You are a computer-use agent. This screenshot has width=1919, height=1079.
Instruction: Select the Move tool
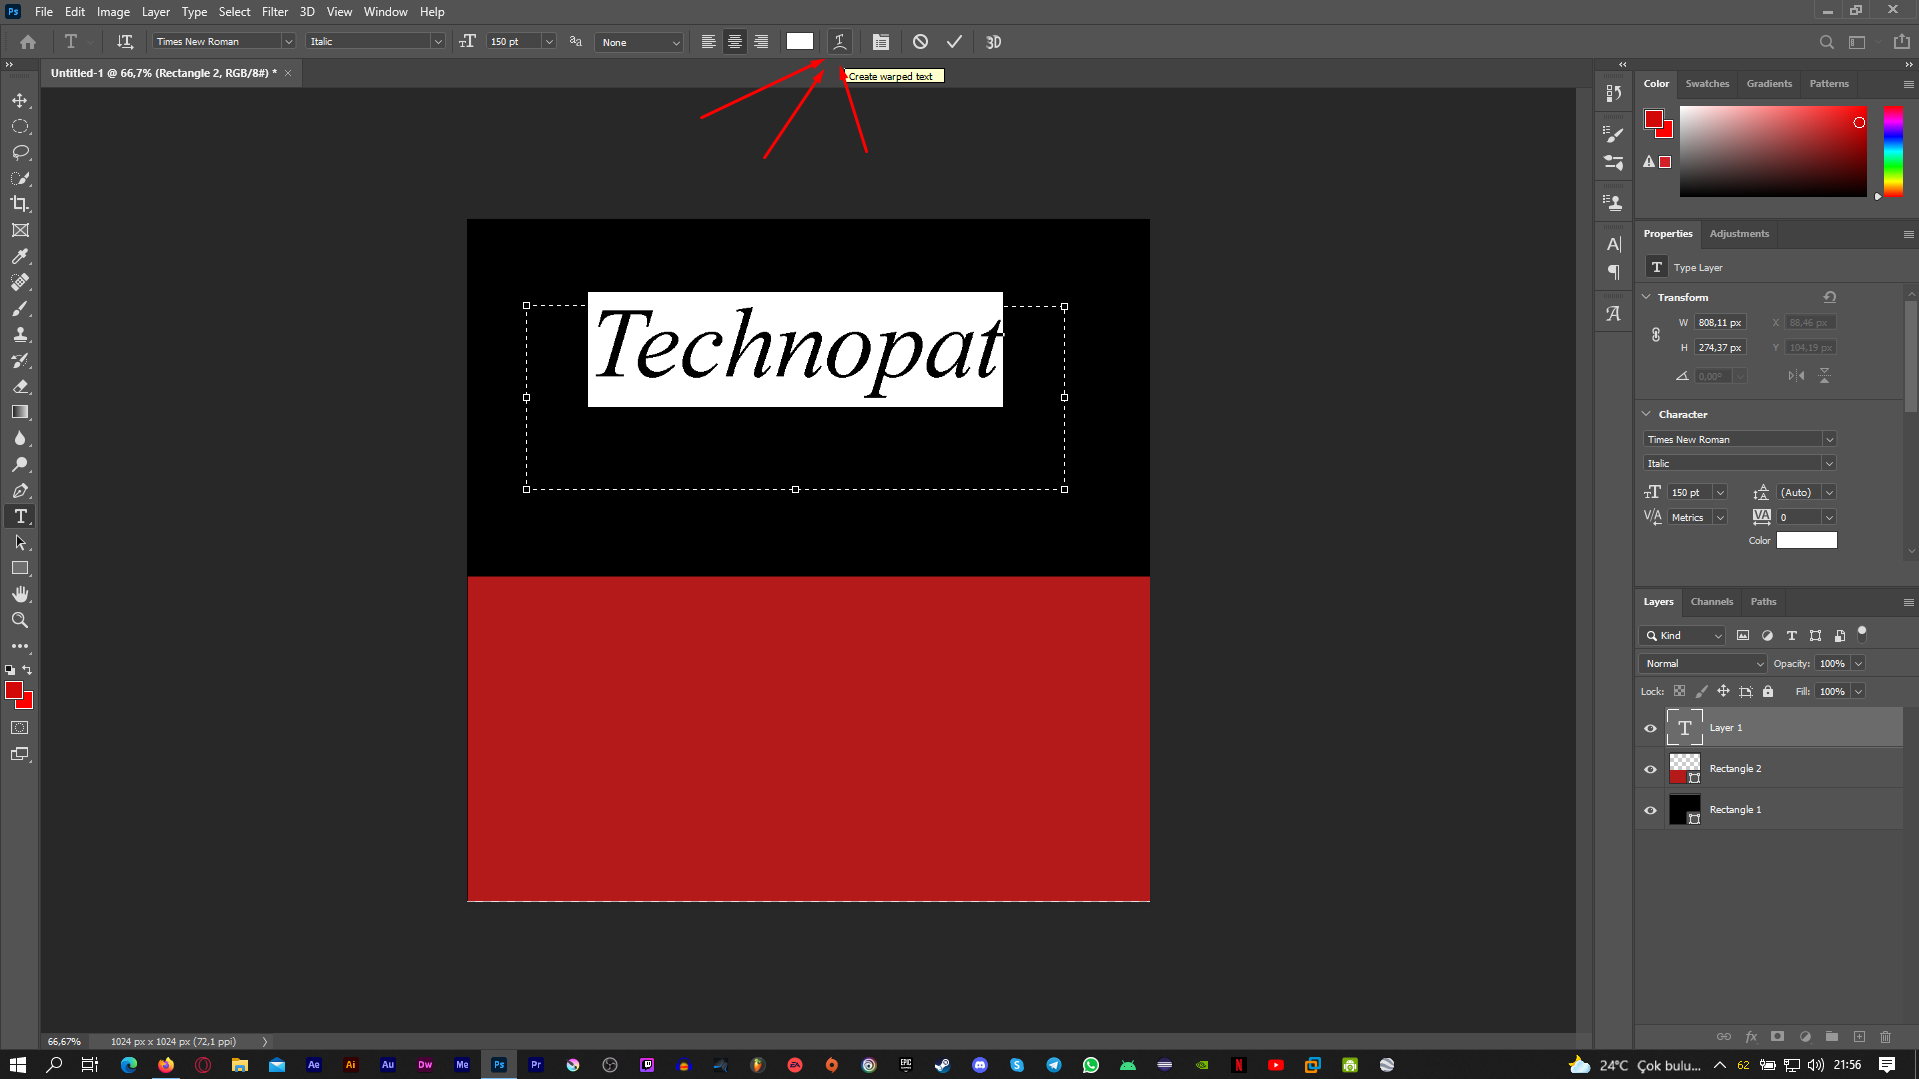tap(20, 101)
